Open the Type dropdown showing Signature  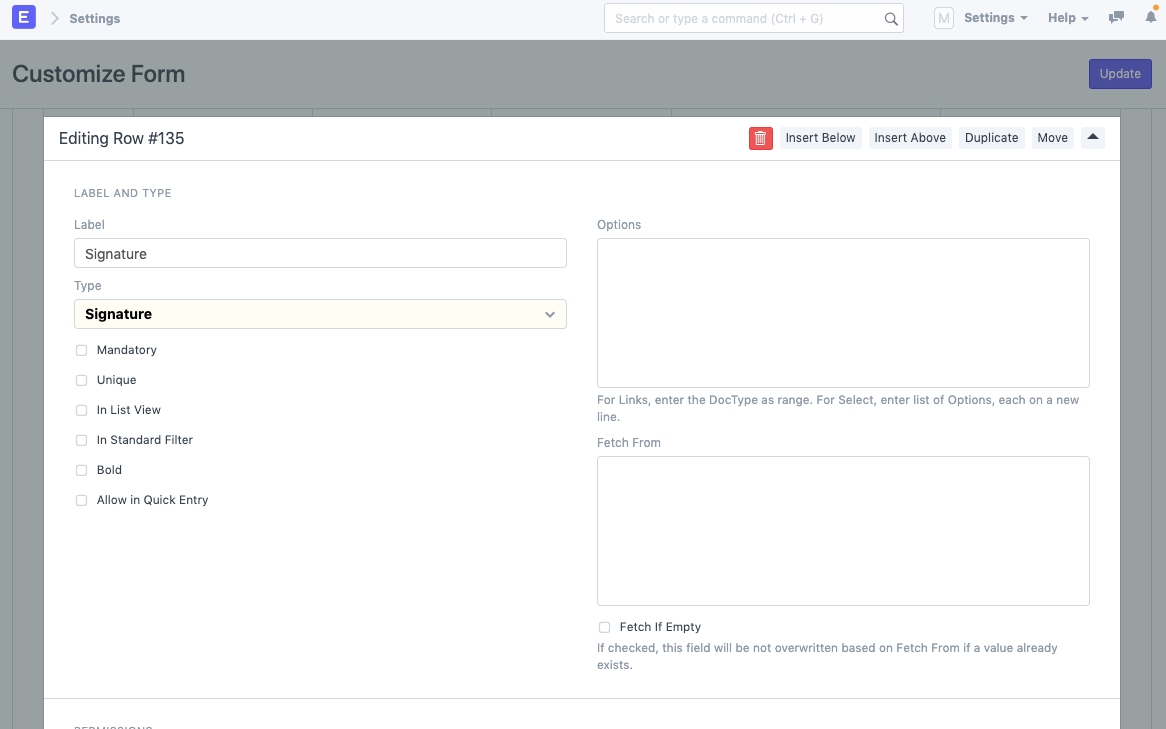pyautogui.click(x=320, y=314)
